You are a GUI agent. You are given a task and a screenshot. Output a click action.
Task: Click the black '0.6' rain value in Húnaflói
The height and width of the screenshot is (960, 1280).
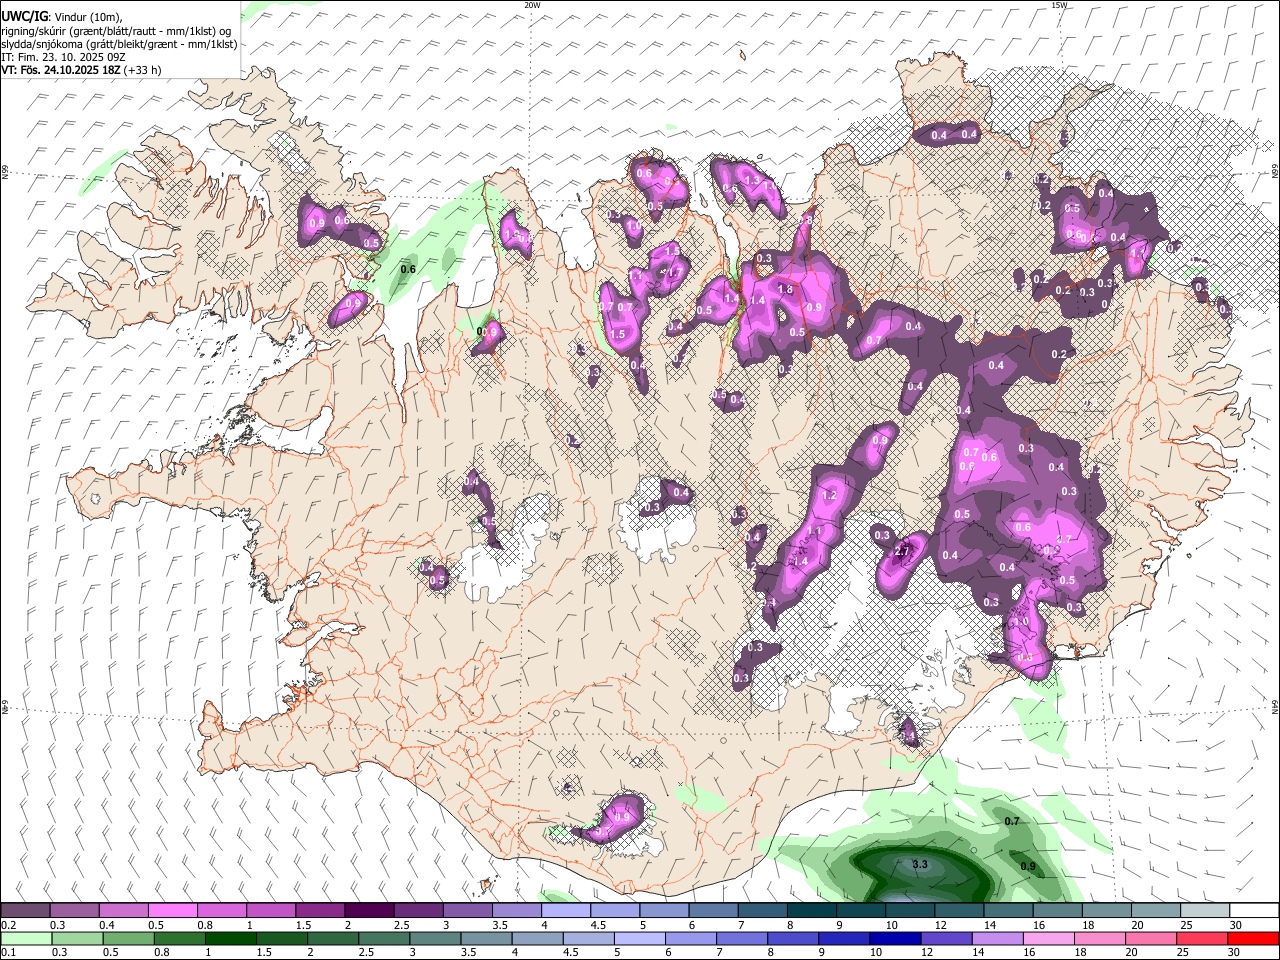pyautogui.click(x=408, y=269)
